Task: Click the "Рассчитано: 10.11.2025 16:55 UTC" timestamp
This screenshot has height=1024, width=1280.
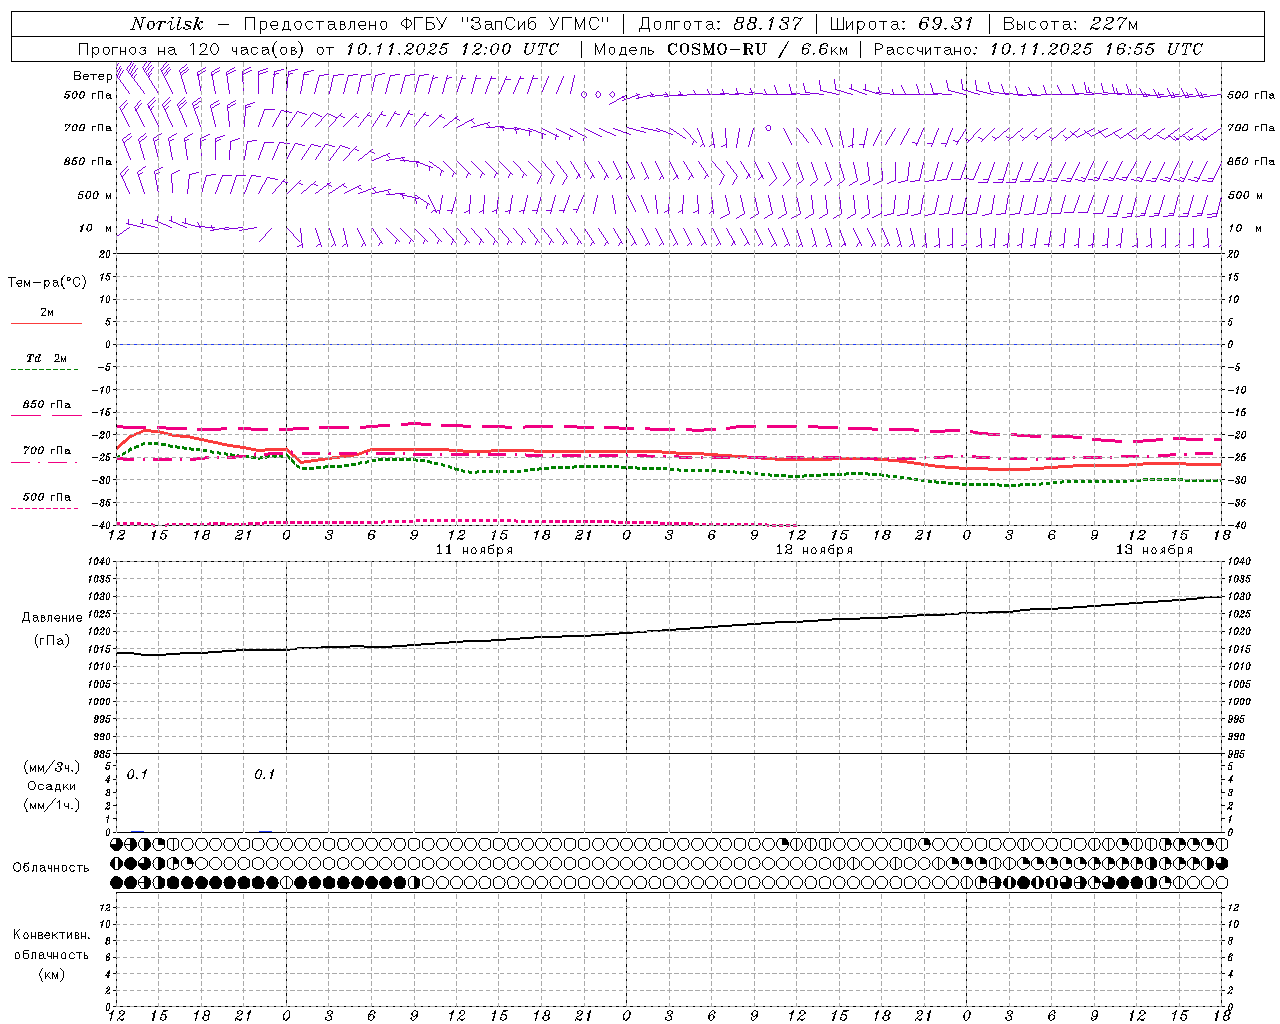Action: coord(1038,49)
